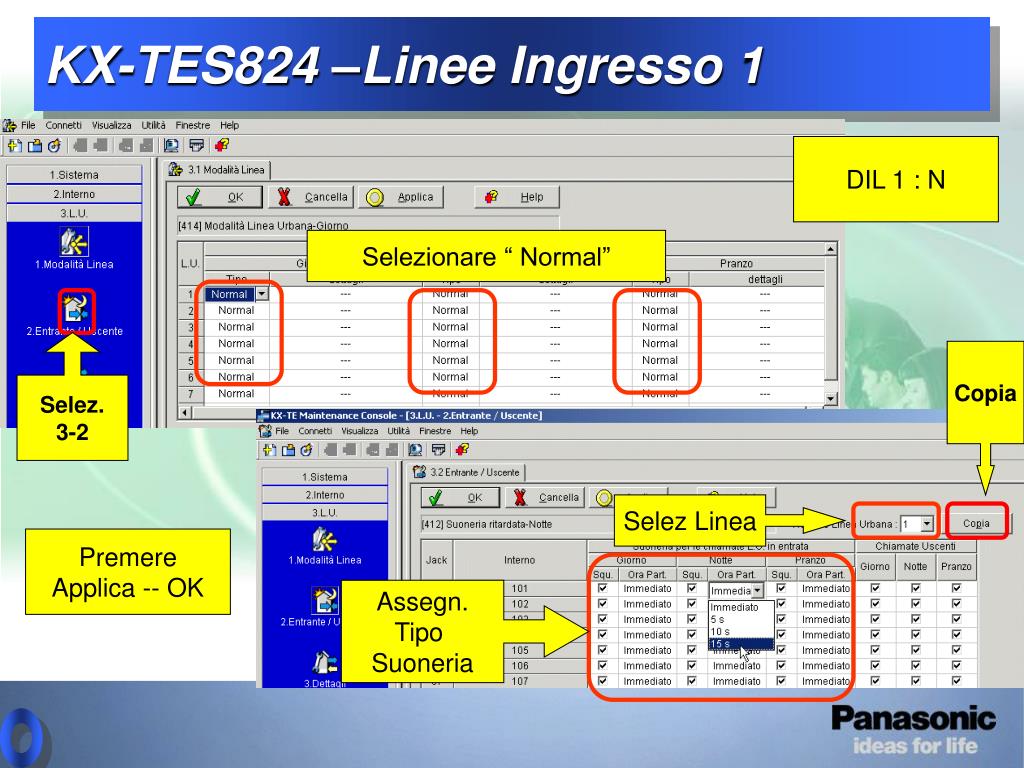Click the application icon beside the File menu in the top window

click(10, 125)
